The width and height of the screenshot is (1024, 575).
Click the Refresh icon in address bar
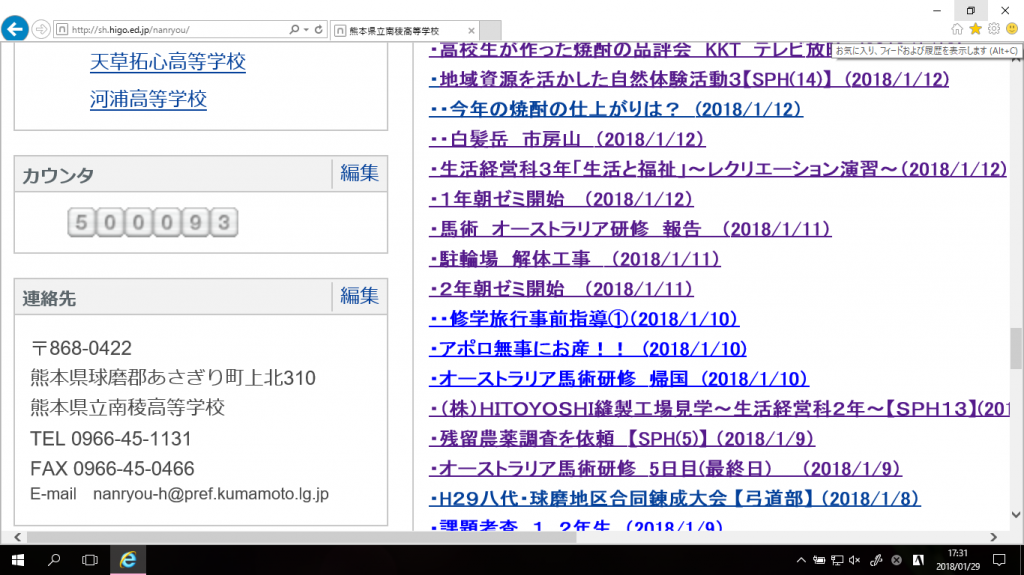[318, 30]
